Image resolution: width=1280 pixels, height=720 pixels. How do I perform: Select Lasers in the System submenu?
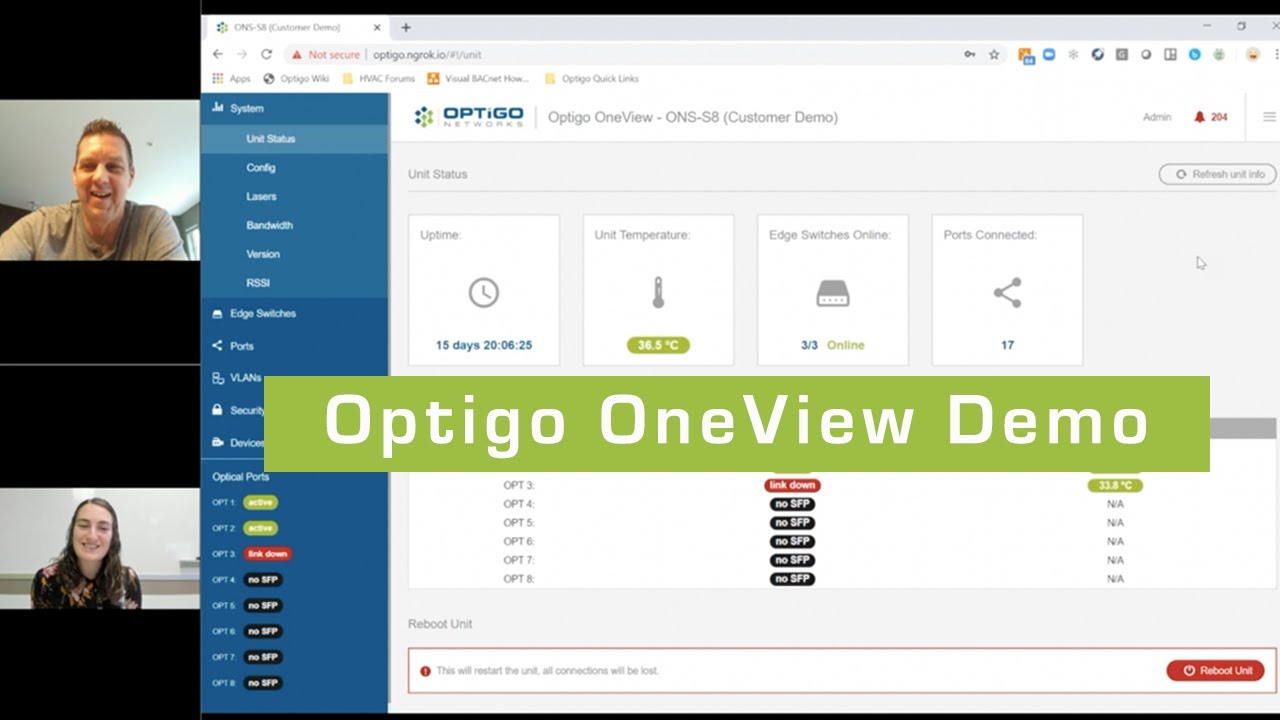(x=261, y=197)
